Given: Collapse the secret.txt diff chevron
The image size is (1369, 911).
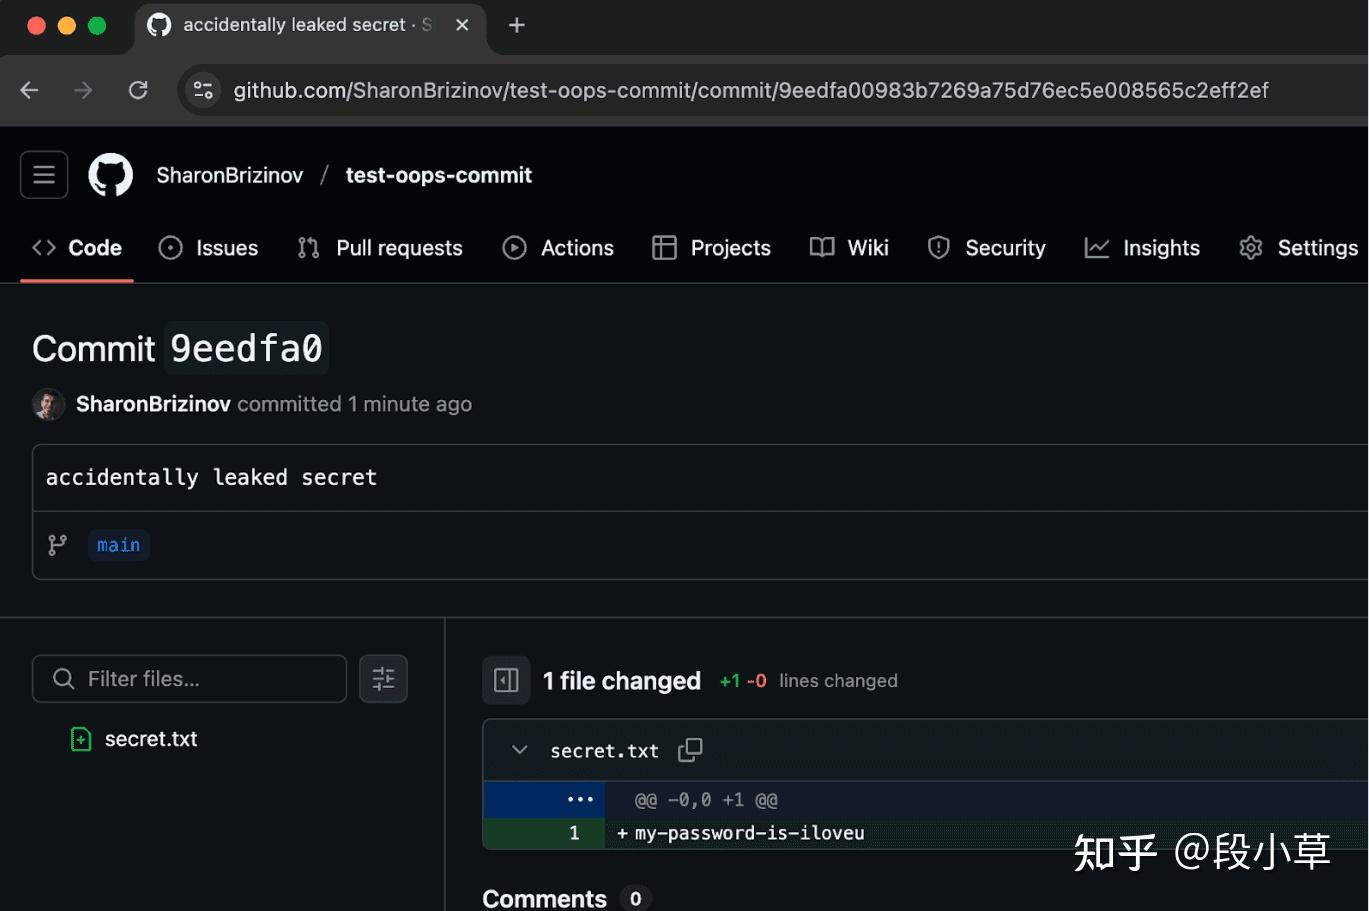Looking at the screenshot, I should pos(519,749).
